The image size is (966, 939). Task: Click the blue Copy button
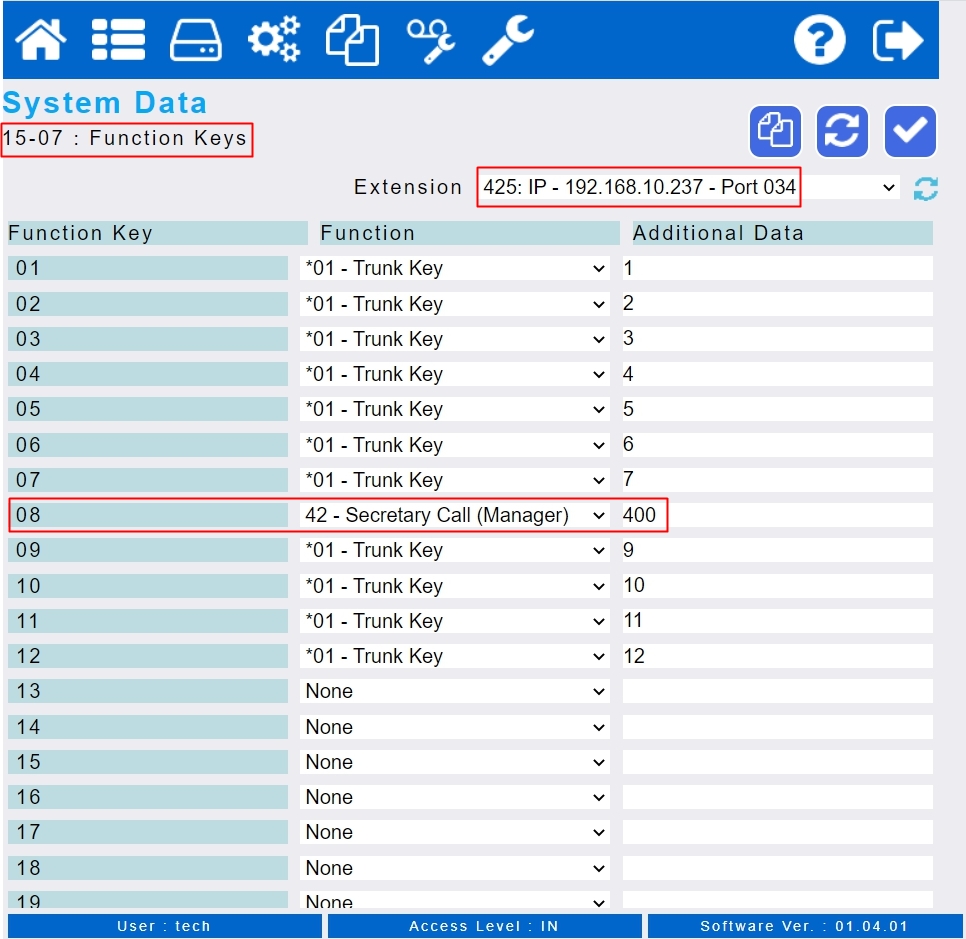click(x=775, y=131)
